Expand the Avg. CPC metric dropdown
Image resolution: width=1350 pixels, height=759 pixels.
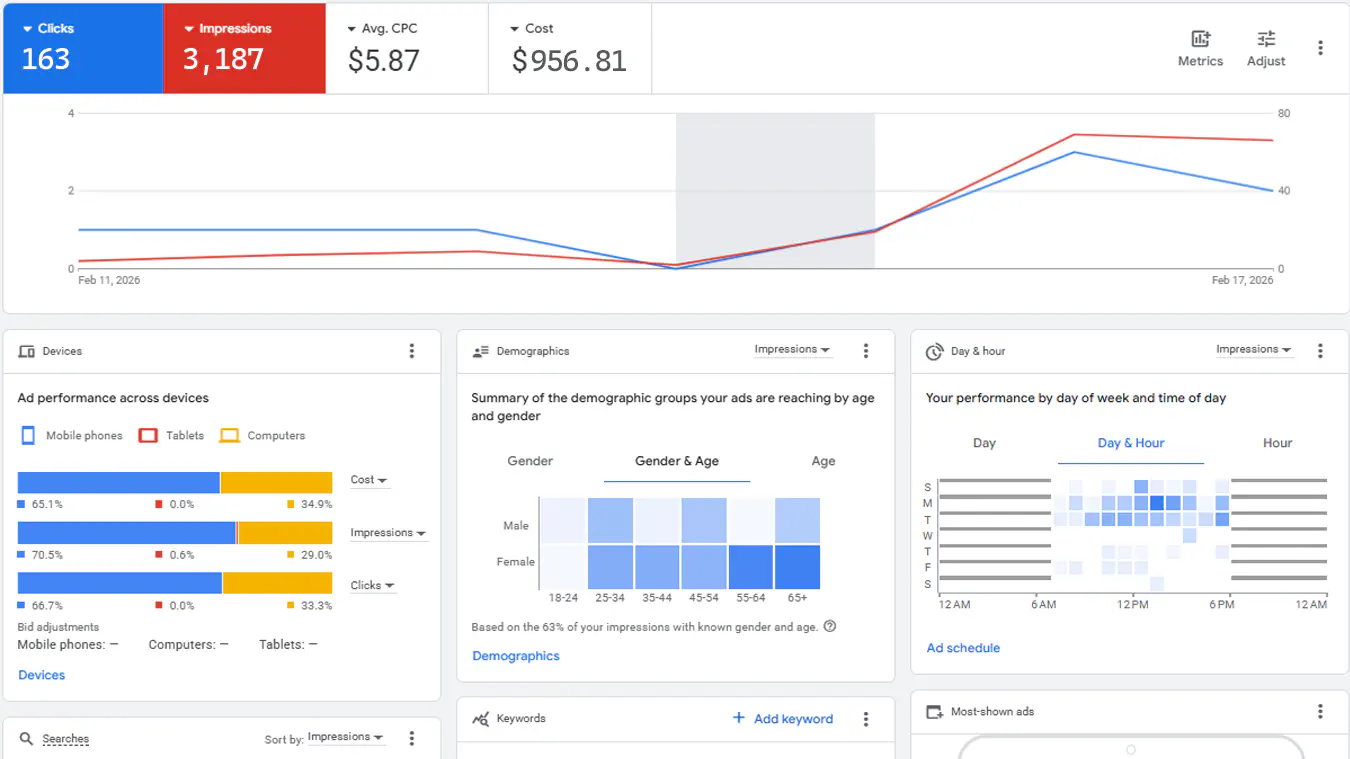[x=352, y=29]
